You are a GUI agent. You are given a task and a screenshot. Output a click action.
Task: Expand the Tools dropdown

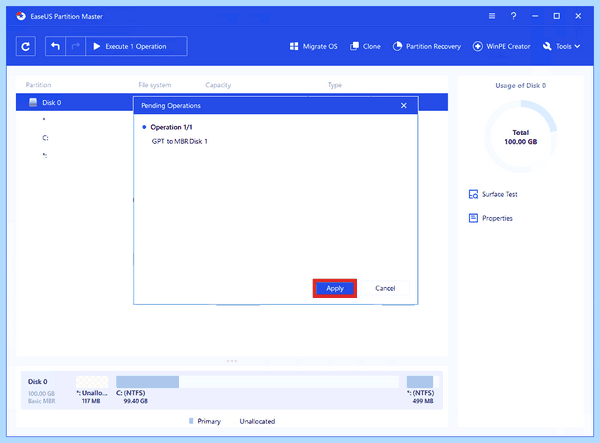click(x=561, y=46)
